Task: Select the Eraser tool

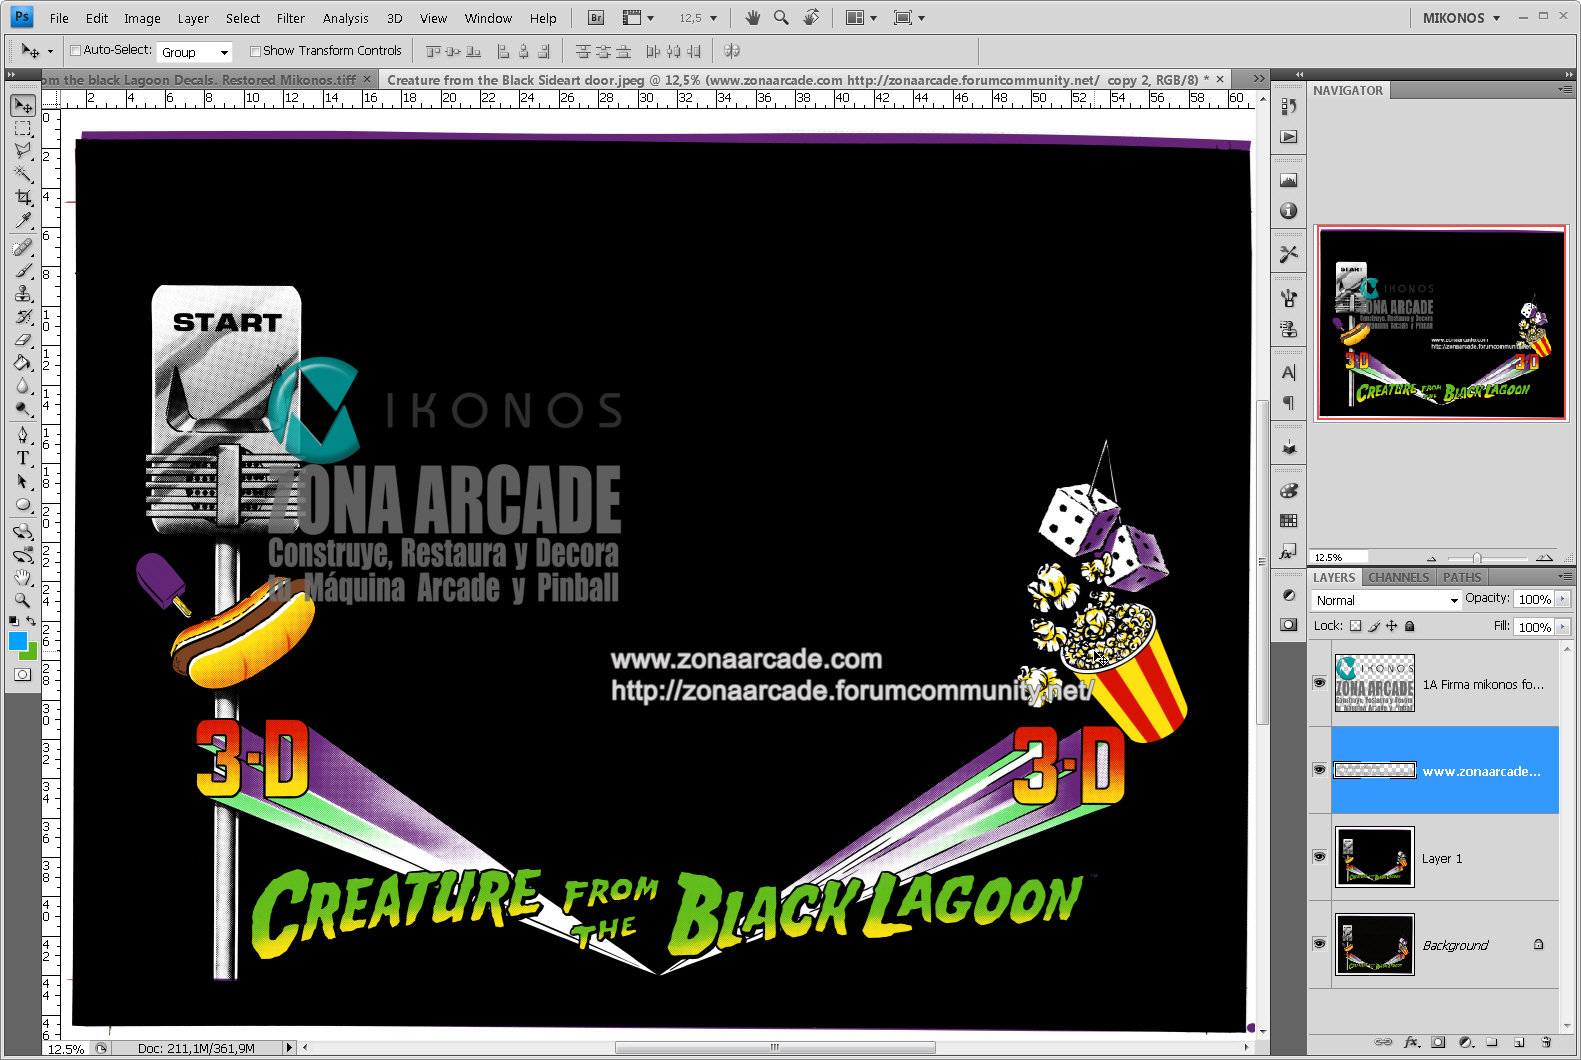Action: [23, 339]
